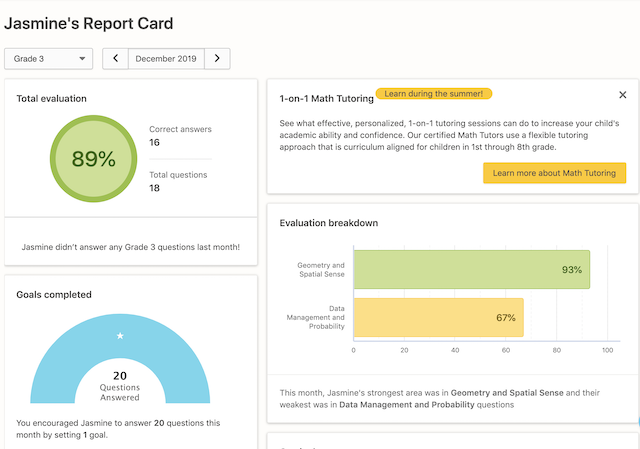Click the star icon on goals gauge

[120, 336]
